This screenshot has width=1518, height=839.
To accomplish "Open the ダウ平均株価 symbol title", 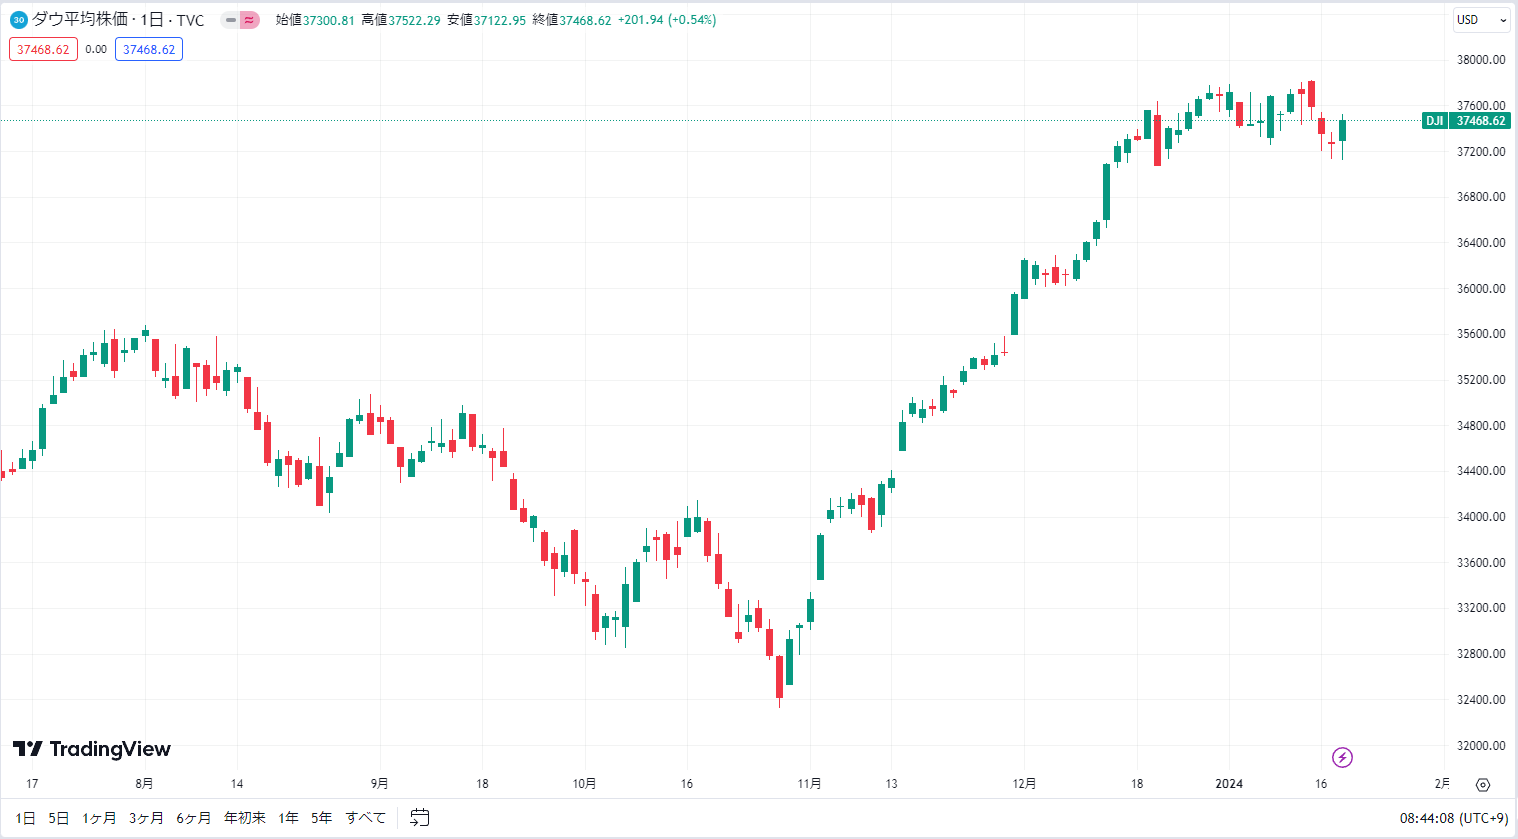I will click(x=80, y=20).
